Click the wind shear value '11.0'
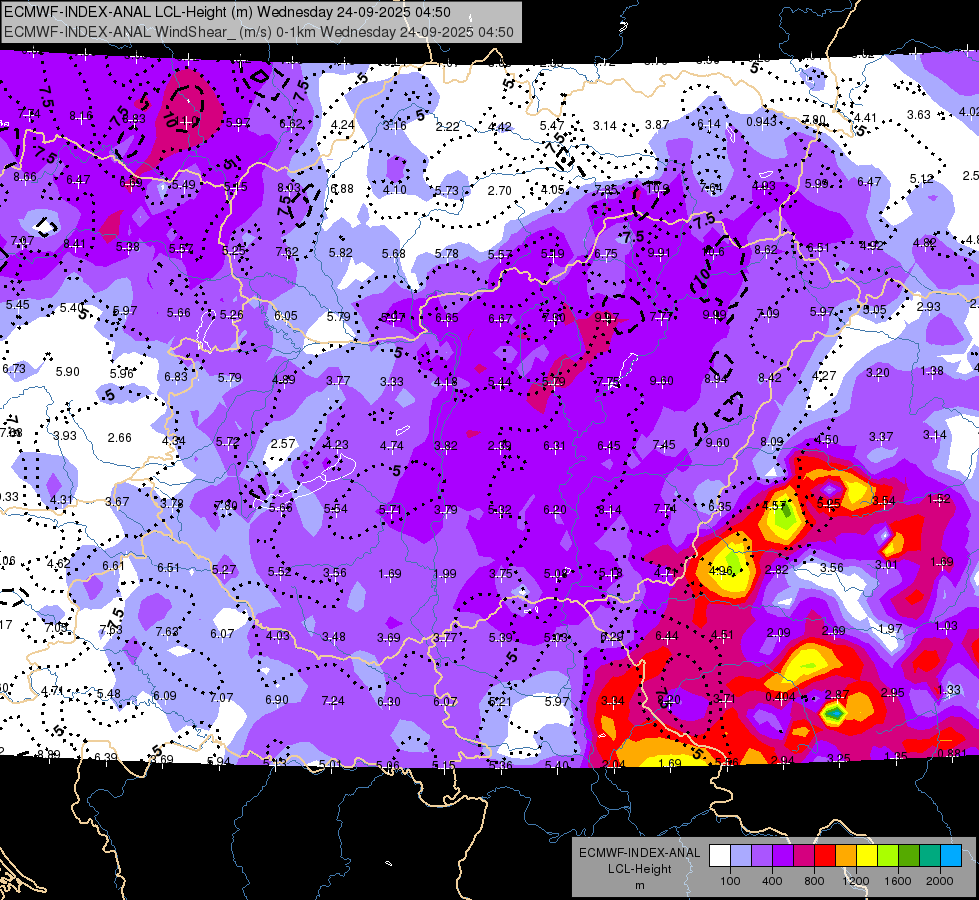 187,121
